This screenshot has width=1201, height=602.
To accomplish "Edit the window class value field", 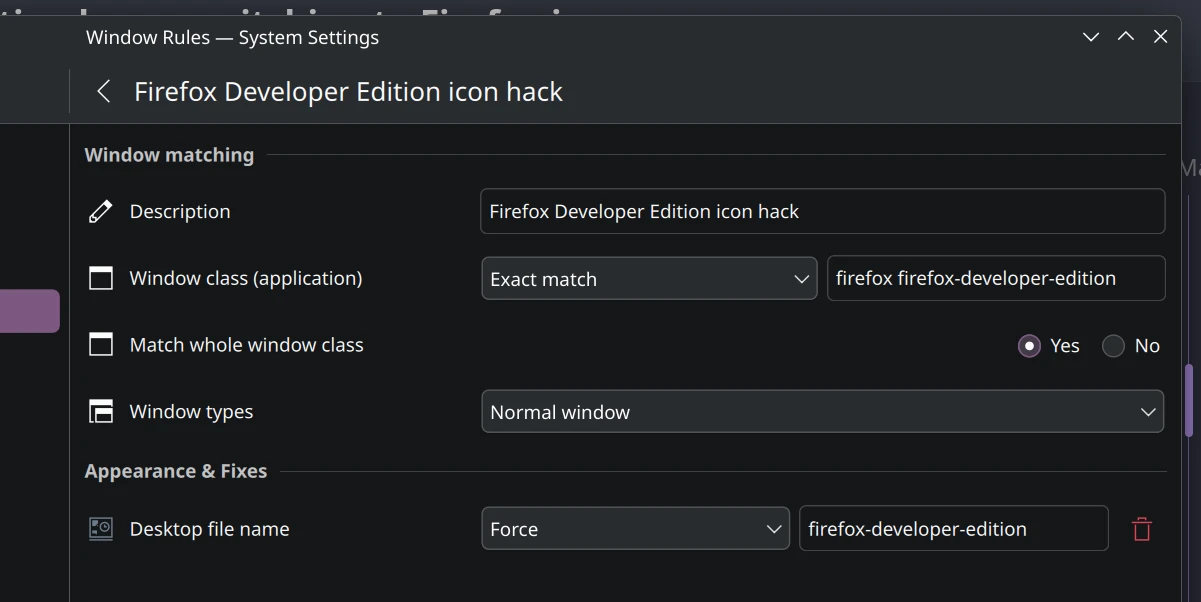I will point(996,278).
